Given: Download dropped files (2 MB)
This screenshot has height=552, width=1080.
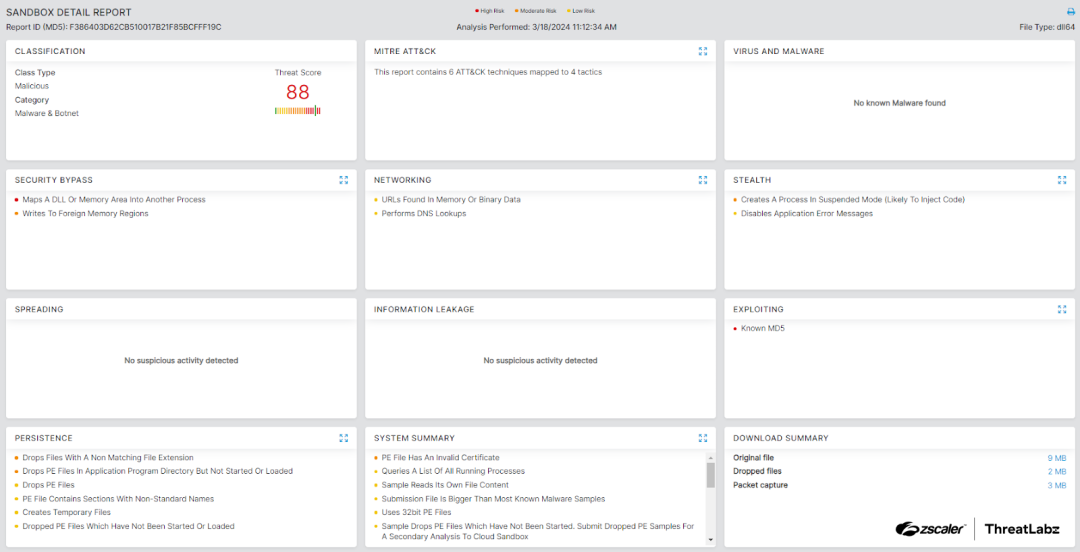Looking at the screenshot, I should click(x=1057, y=471).
